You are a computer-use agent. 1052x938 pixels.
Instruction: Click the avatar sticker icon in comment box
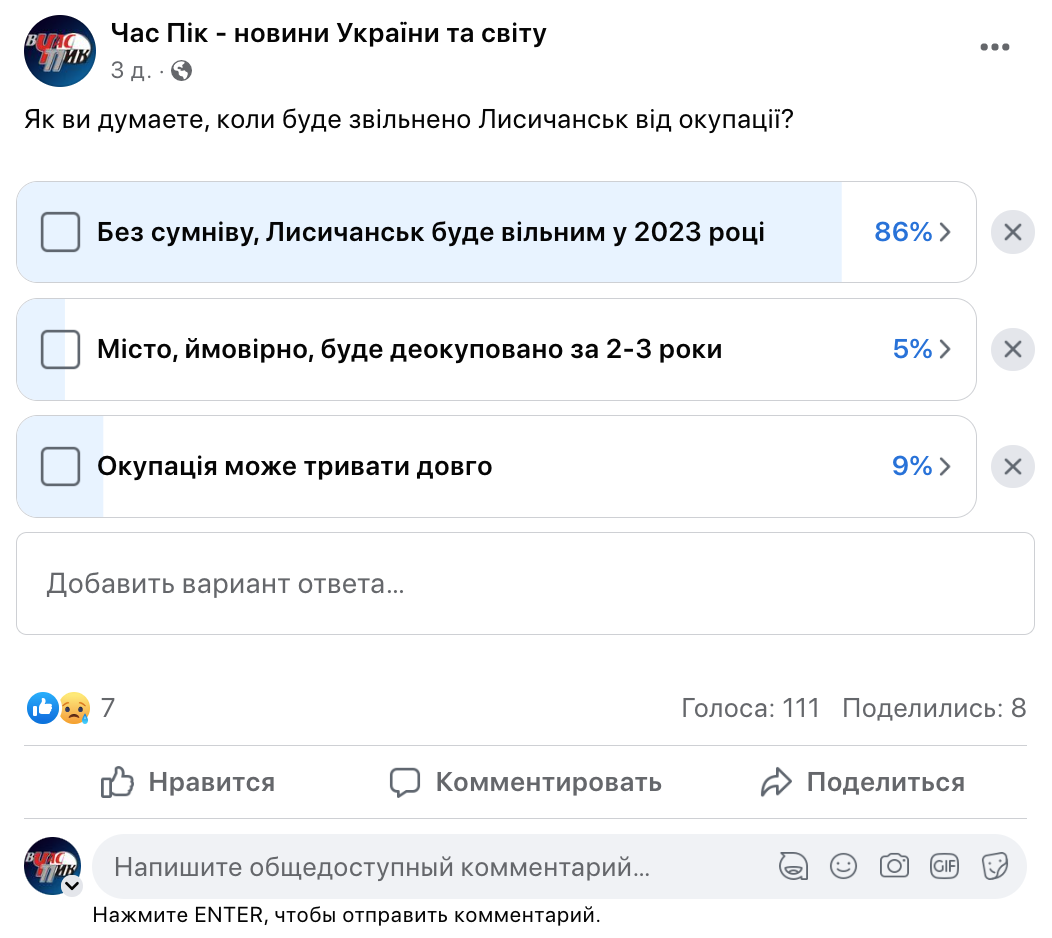(794, 866)
